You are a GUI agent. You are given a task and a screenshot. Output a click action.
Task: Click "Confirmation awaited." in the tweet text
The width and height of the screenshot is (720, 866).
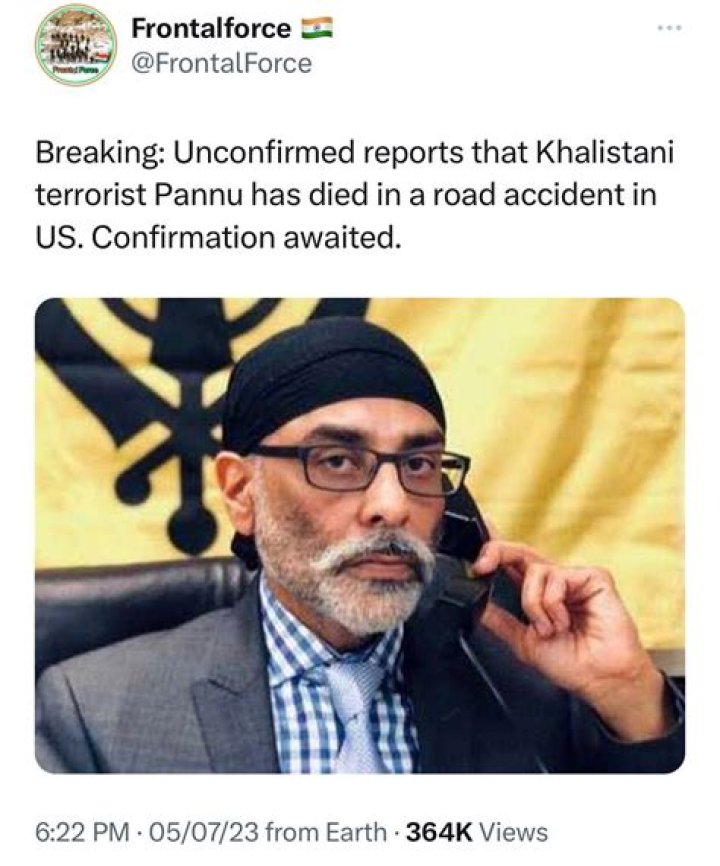click(245, 237)
